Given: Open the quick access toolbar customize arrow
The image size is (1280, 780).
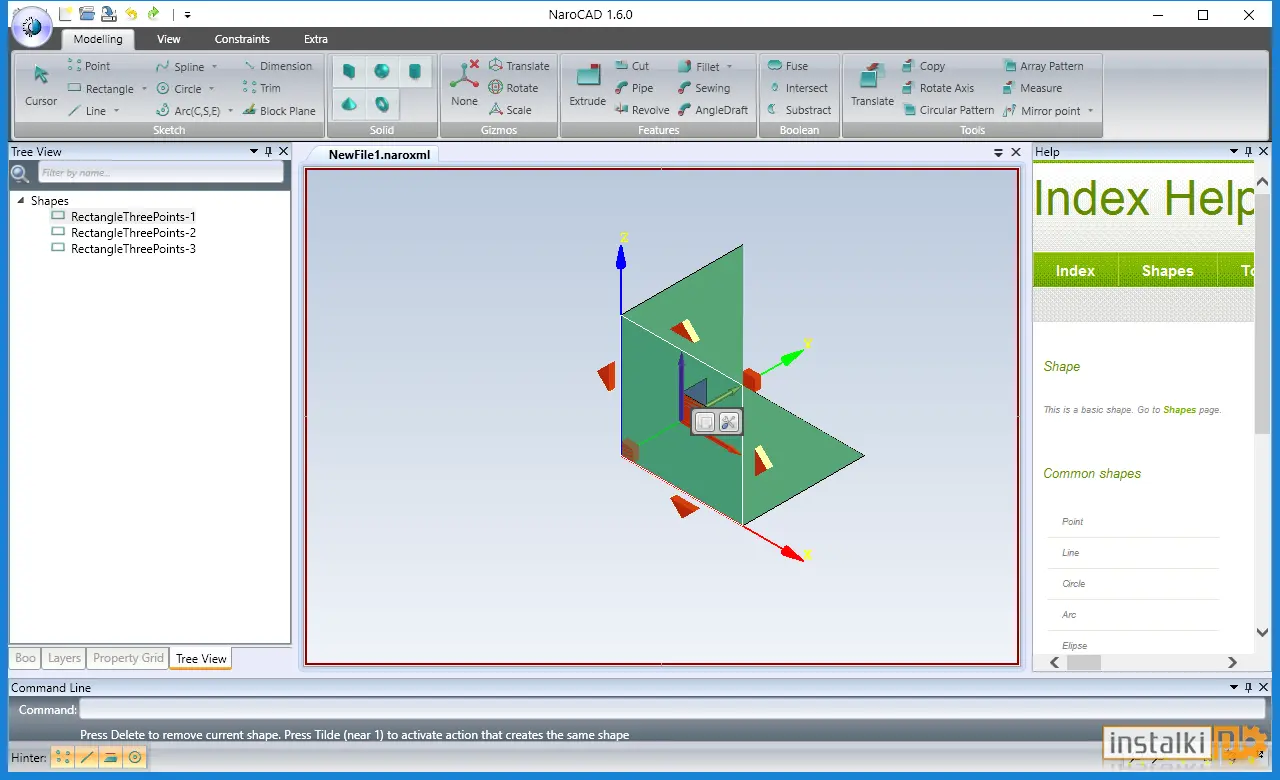Looking at the screenshot, I should [188, 15].
